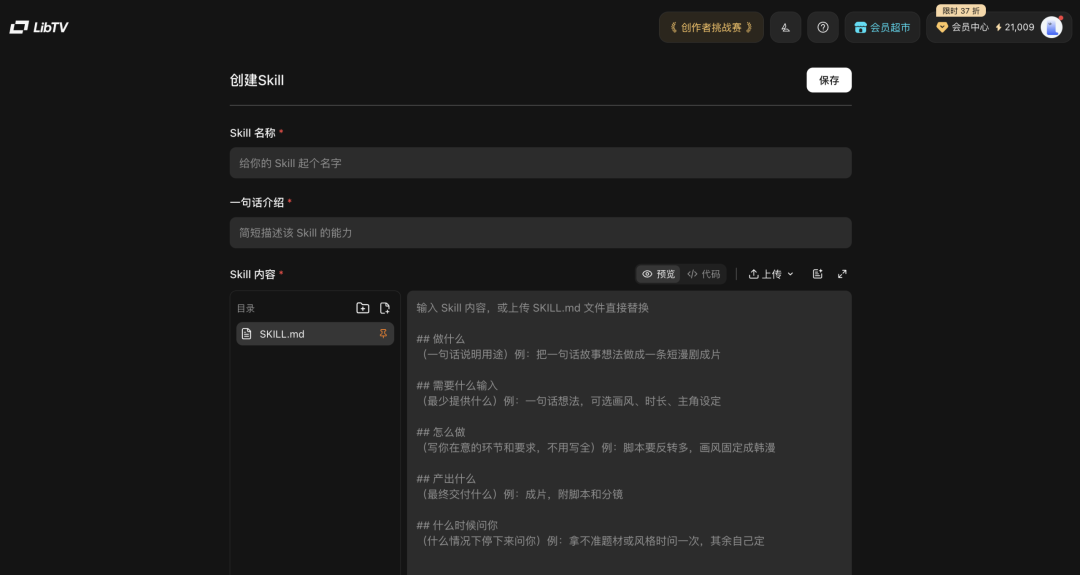Select SKILL.md in the directory
The image size is (1080, 575).
tap(315, 334)
